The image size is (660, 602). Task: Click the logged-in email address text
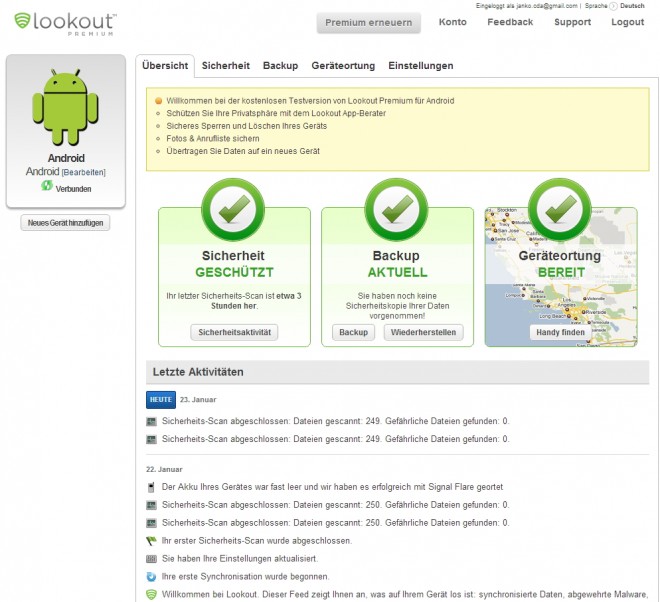[548, 6]
